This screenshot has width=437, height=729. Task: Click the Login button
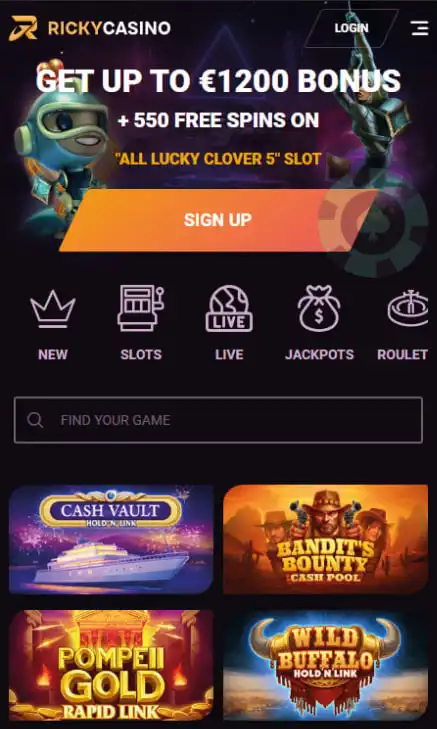pos(351,28)
